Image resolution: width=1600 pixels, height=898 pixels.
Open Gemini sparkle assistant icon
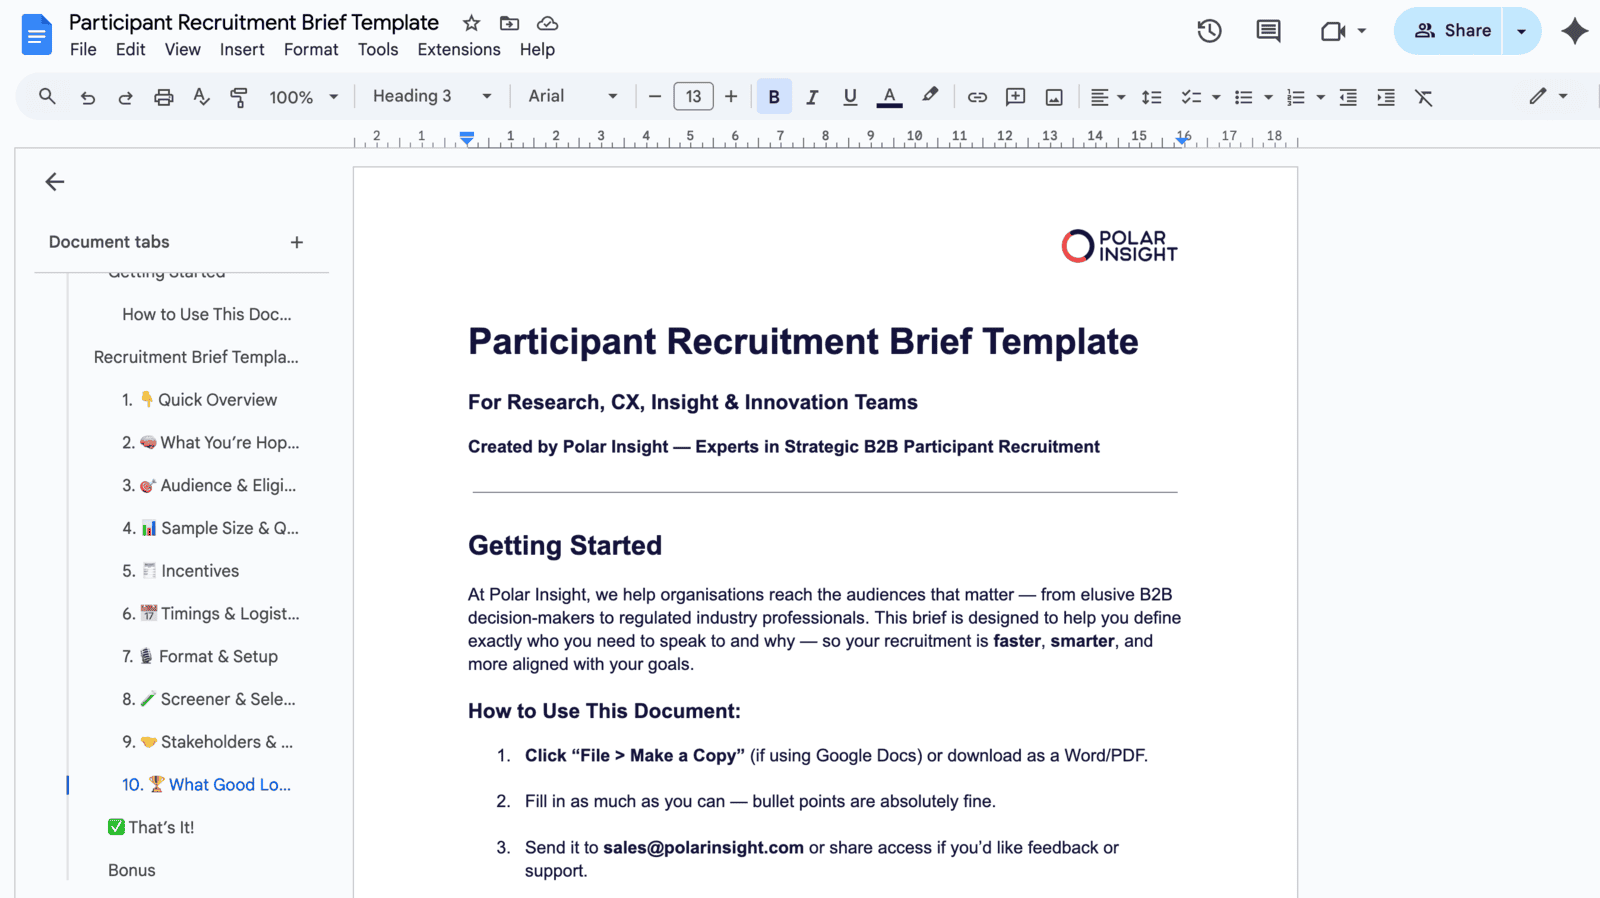click(x=1575, y=31)
